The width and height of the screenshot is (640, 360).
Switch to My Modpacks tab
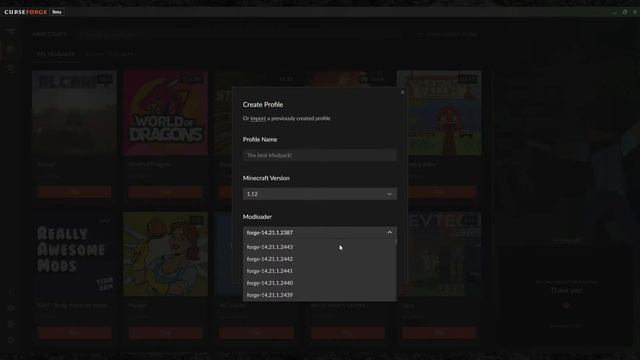[56, 53]
